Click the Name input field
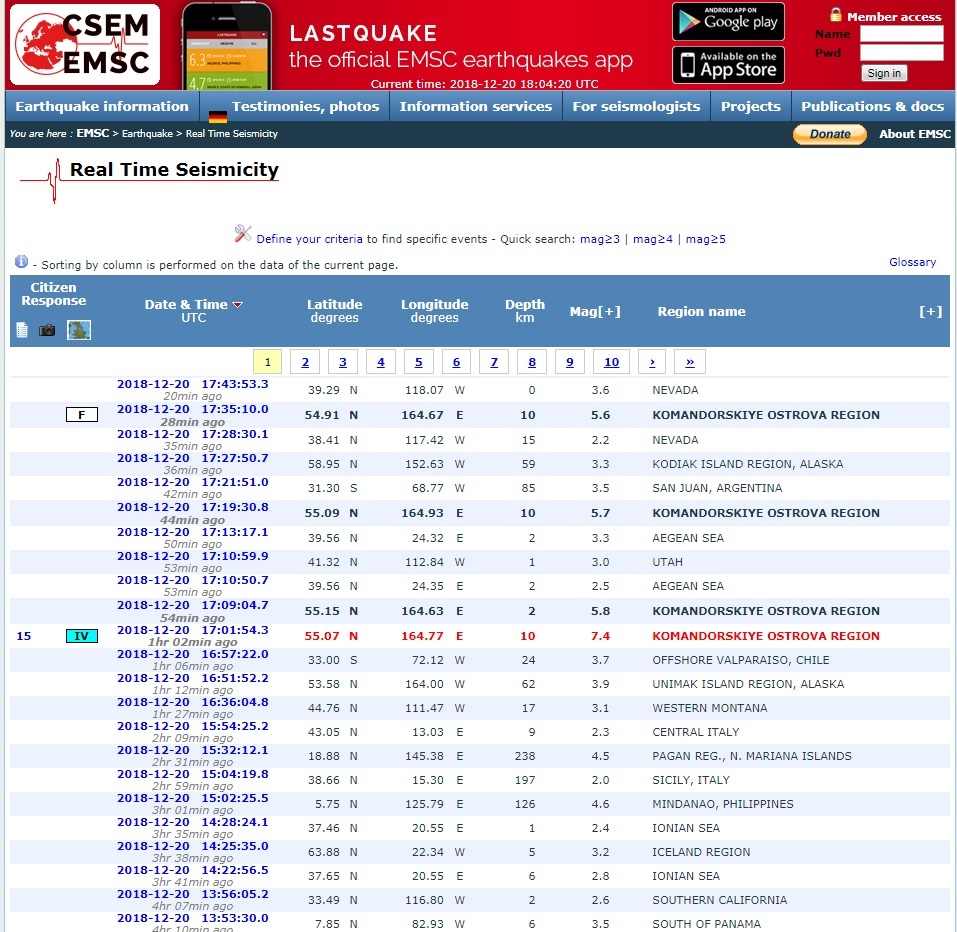 901,34
